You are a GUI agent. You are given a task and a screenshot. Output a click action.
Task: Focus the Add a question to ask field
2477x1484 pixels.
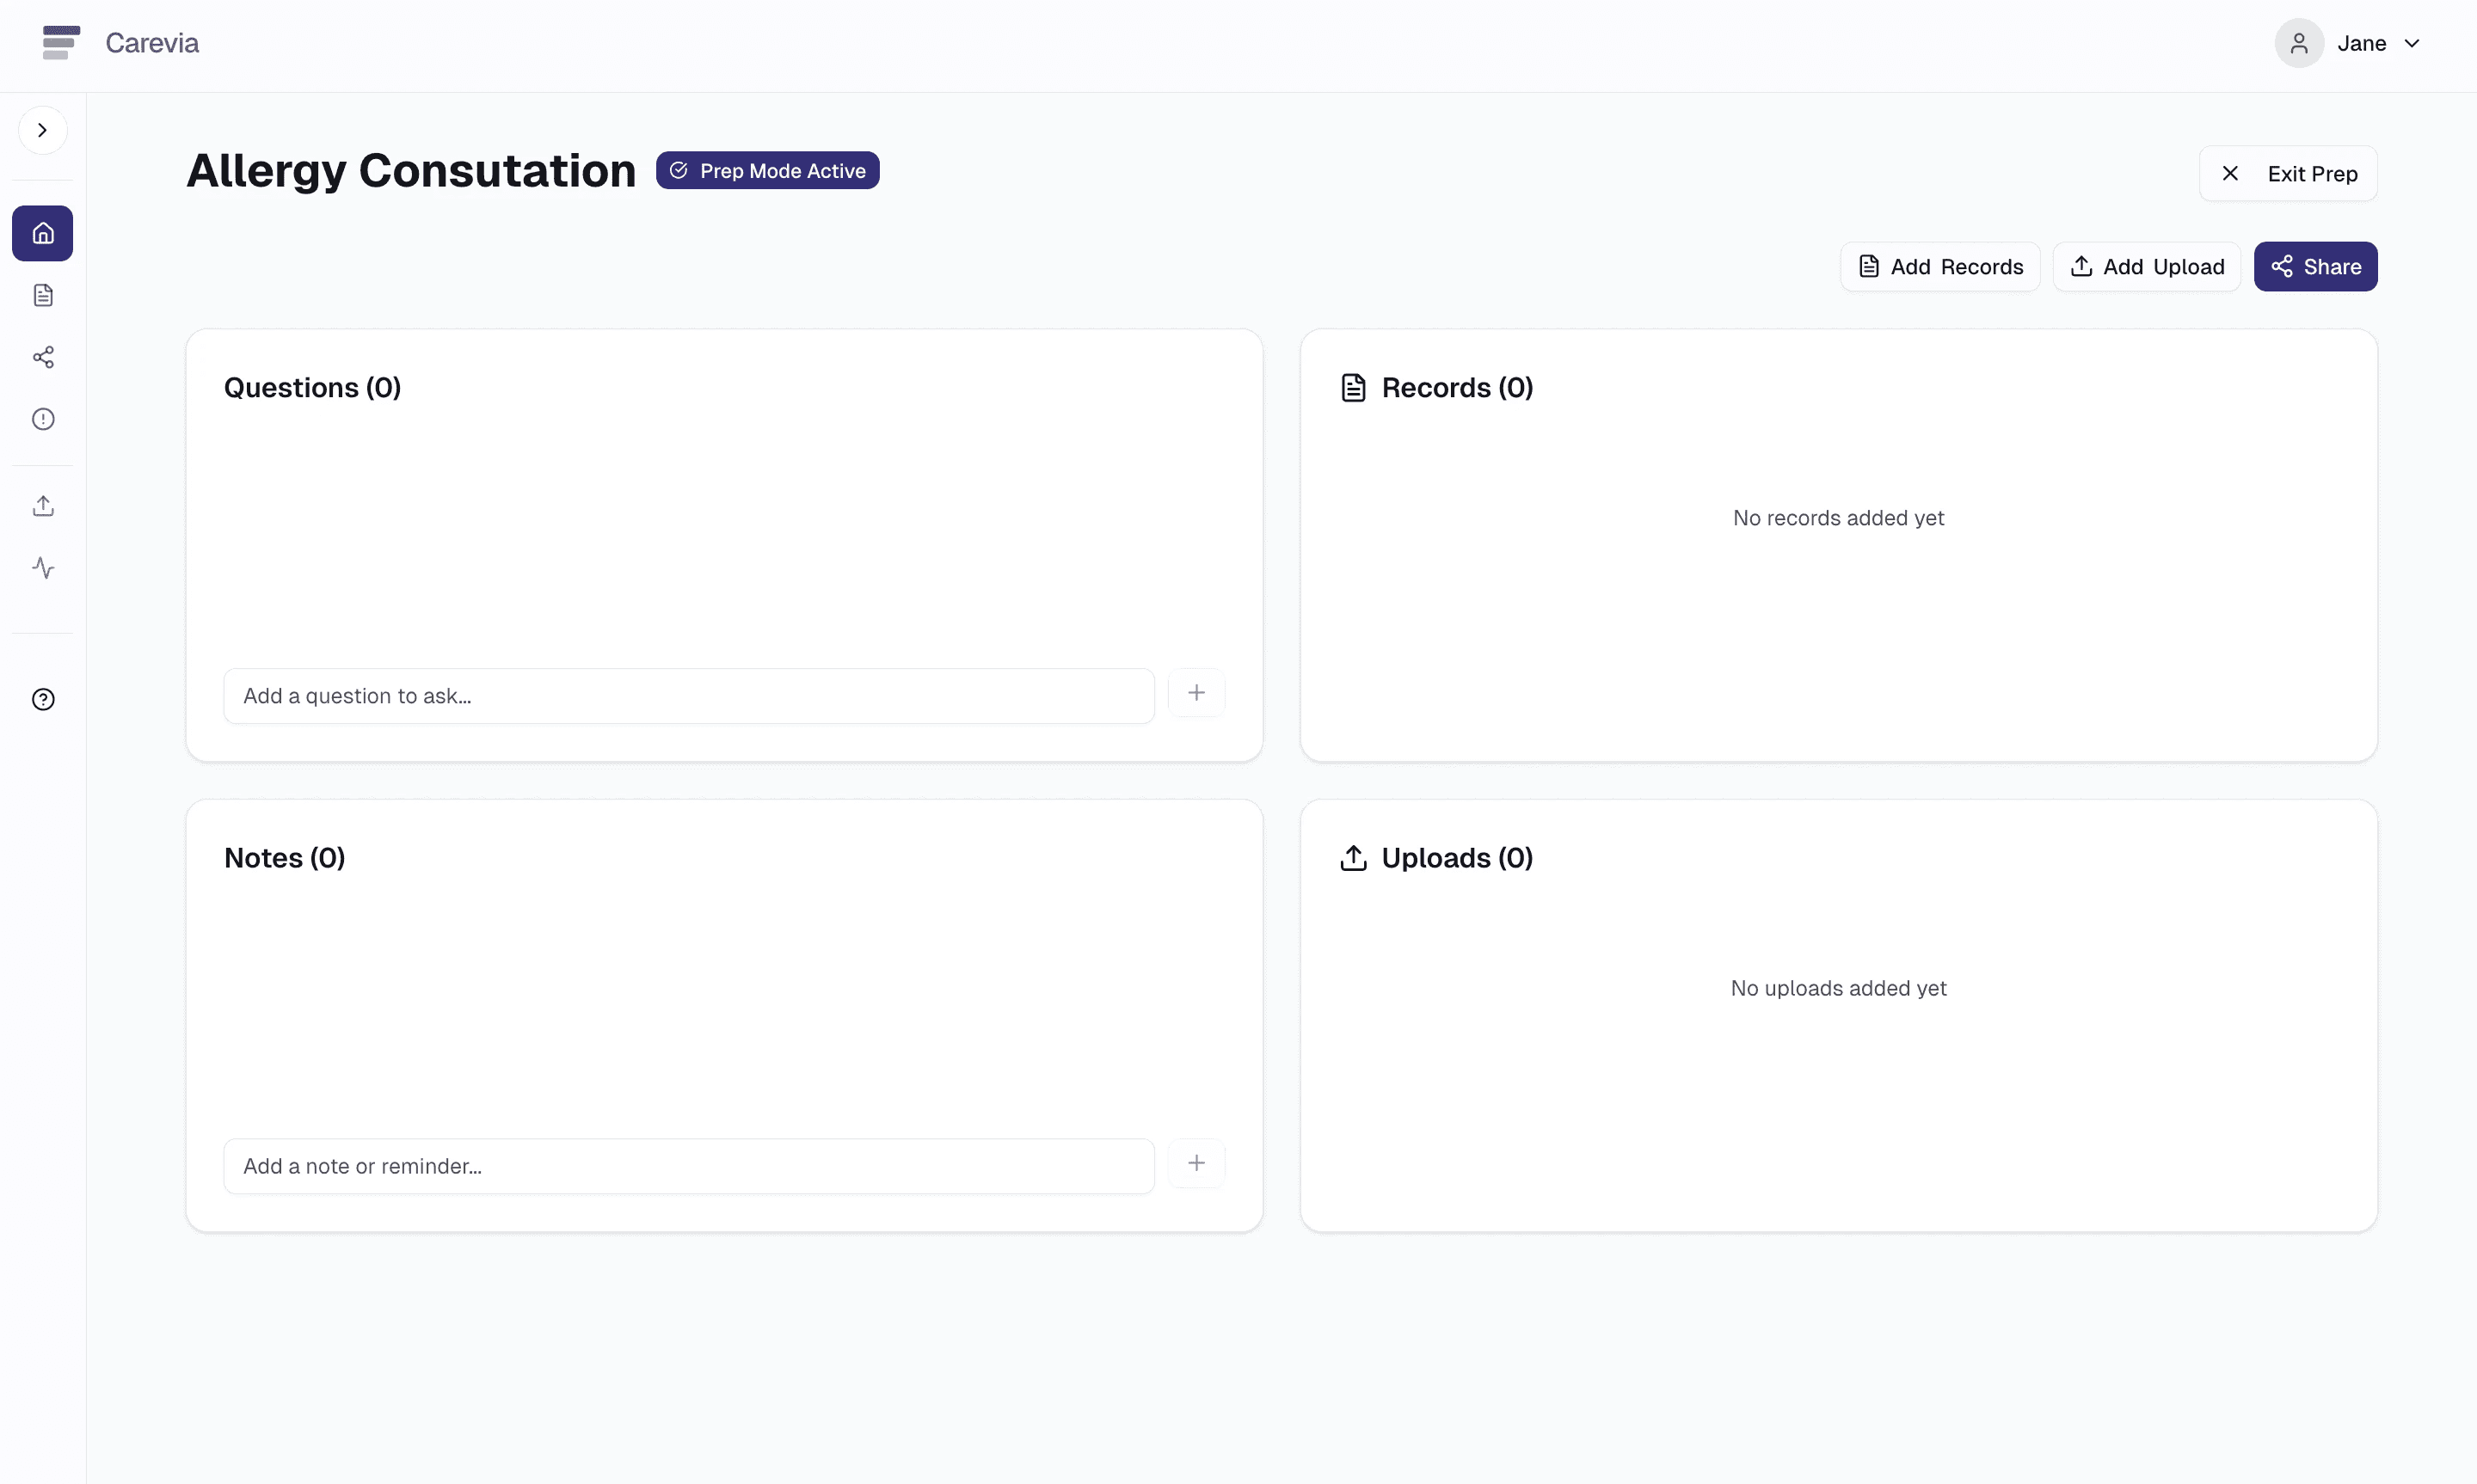pos(688,696)
